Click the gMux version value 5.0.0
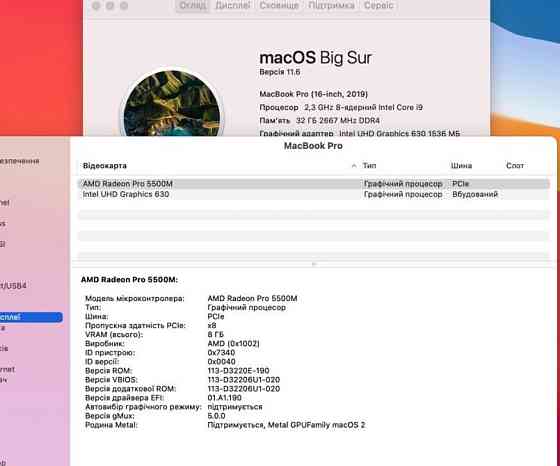The height and width of the screenshot is (466, 560). tap(216, 416)
